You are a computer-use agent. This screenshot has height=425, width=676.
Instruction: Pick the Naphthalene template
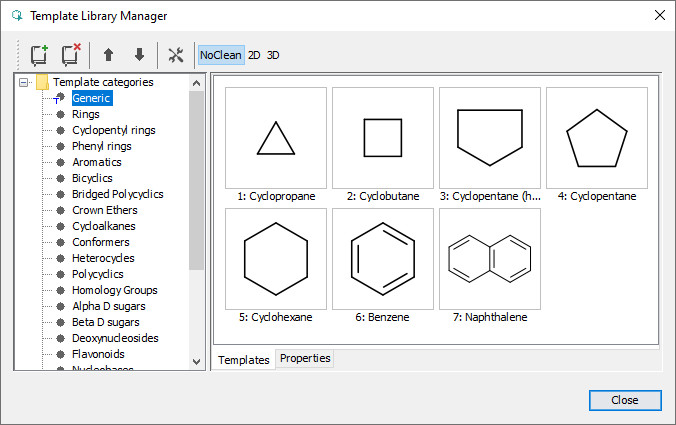coord(489,259)
